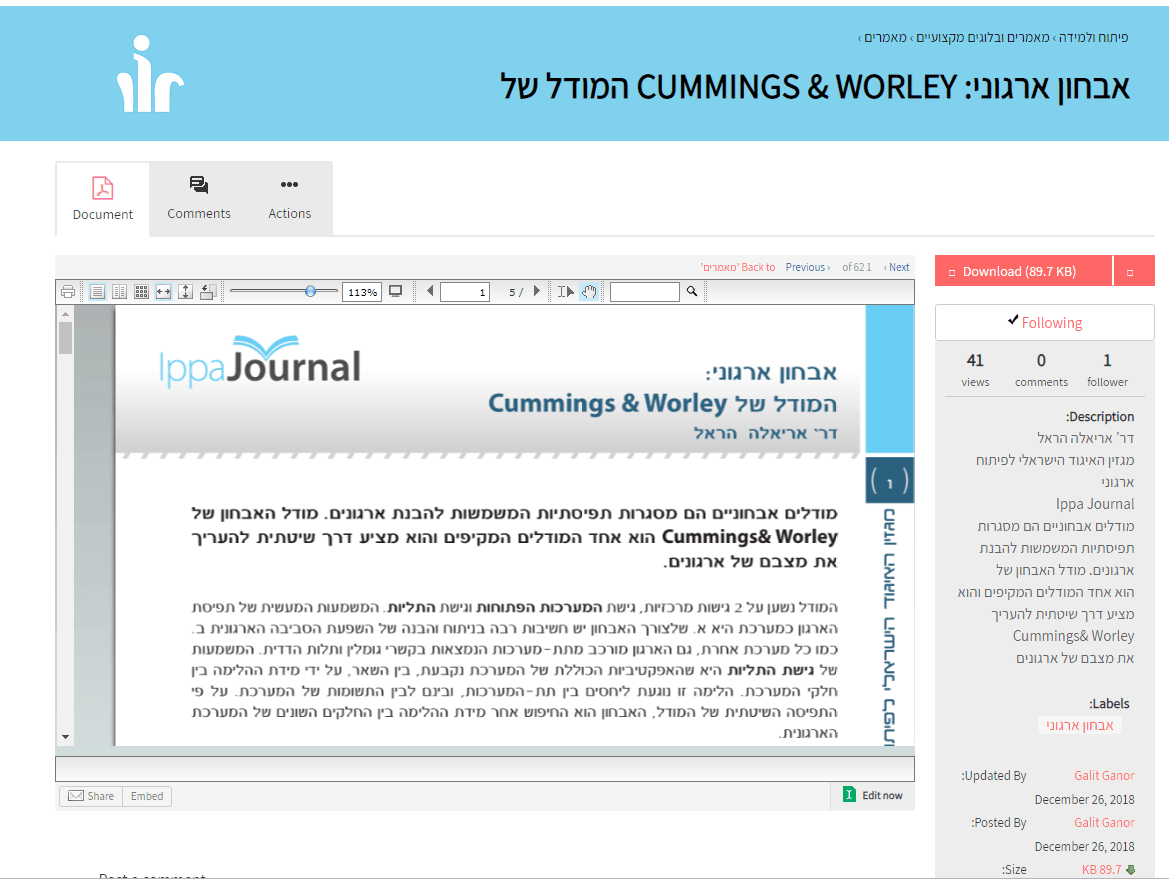Click the 113% zoom percentage field
The image size is (1169, 885).
pos(362,292)
